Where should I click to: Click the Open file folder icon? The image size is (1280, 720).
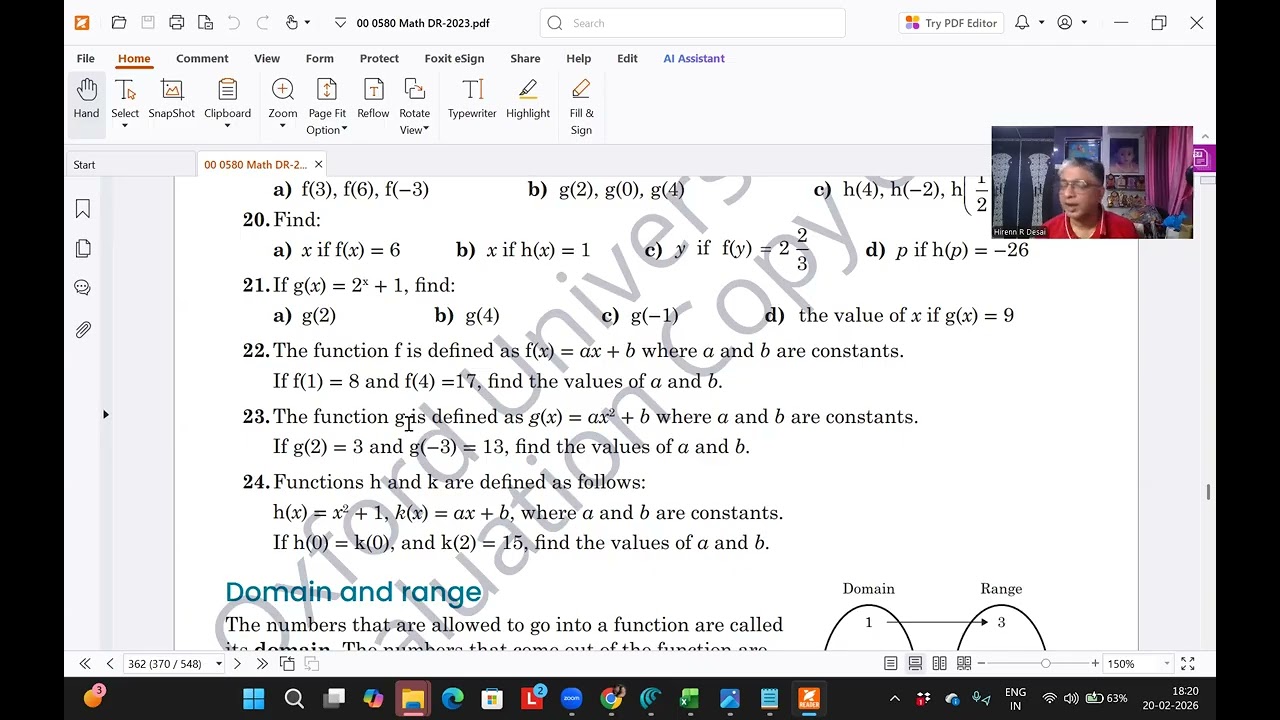tap(119, 23)
